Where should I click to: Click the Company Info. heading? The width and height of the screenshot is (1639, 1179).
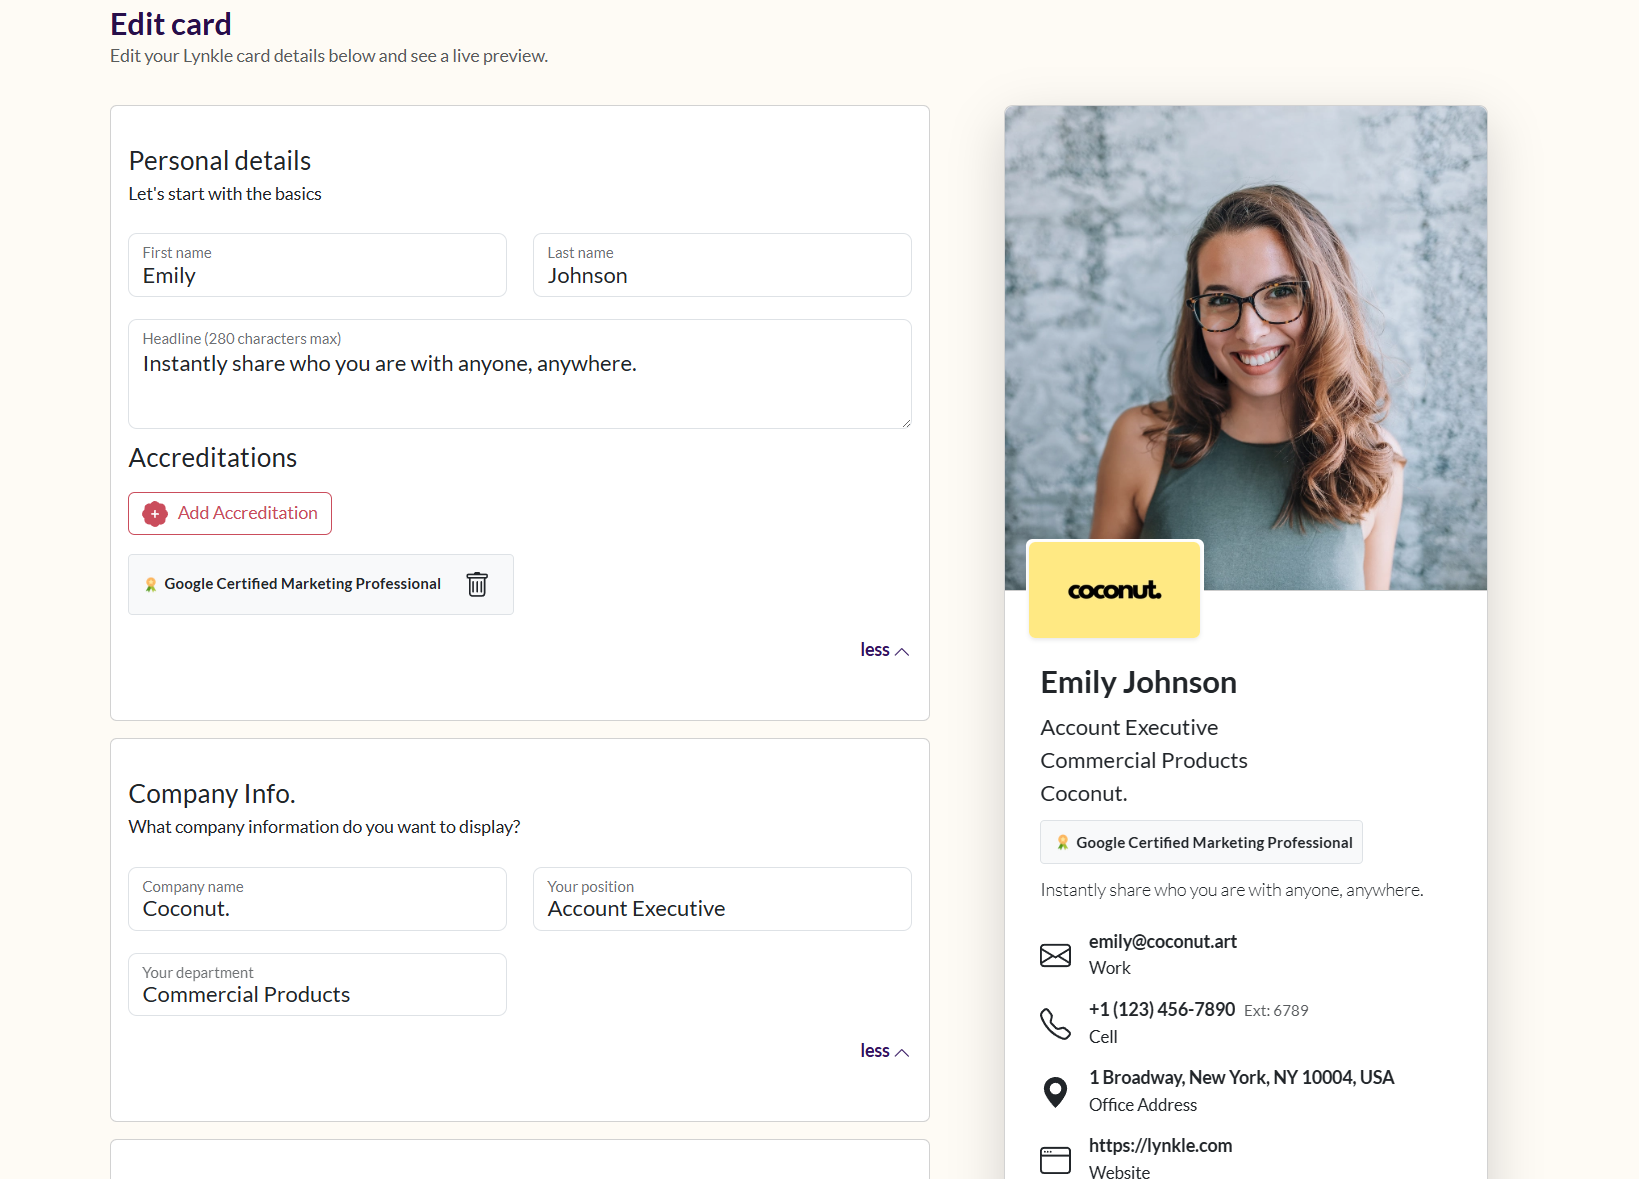pos(212,794)
